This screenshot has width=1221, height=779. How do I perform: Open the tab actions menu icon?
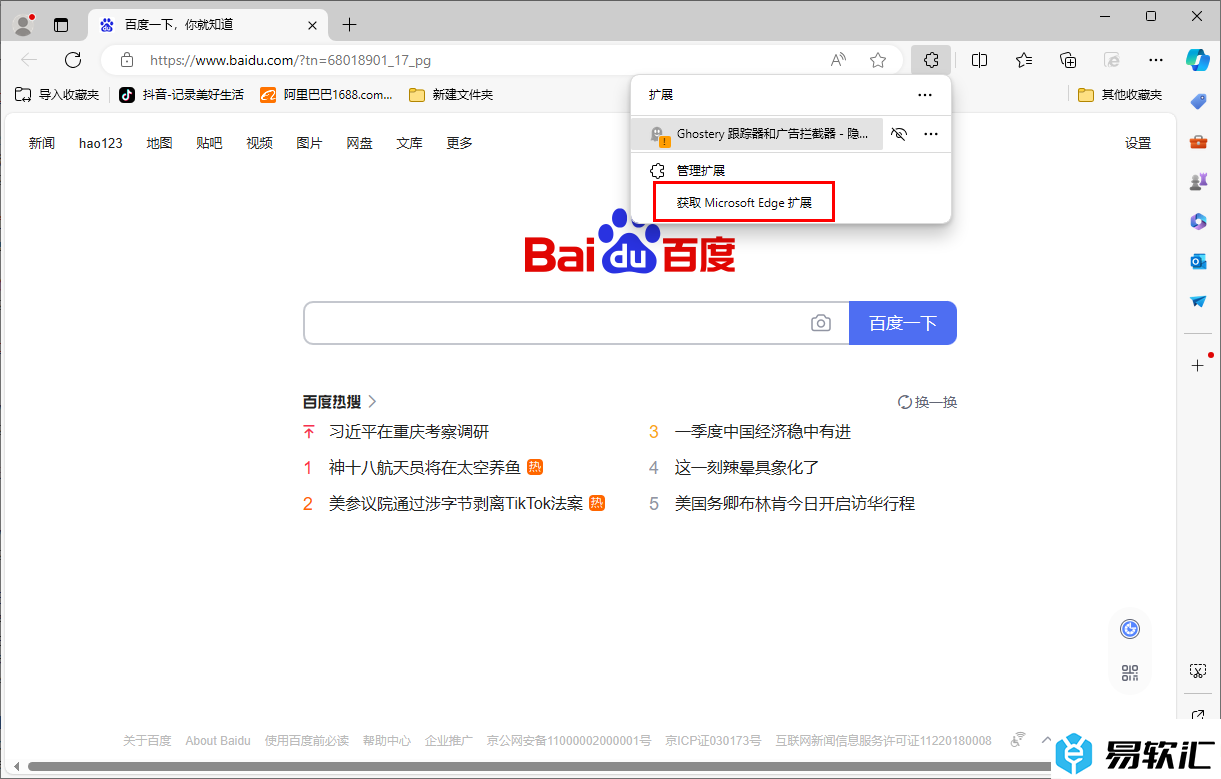coord(61,25)
